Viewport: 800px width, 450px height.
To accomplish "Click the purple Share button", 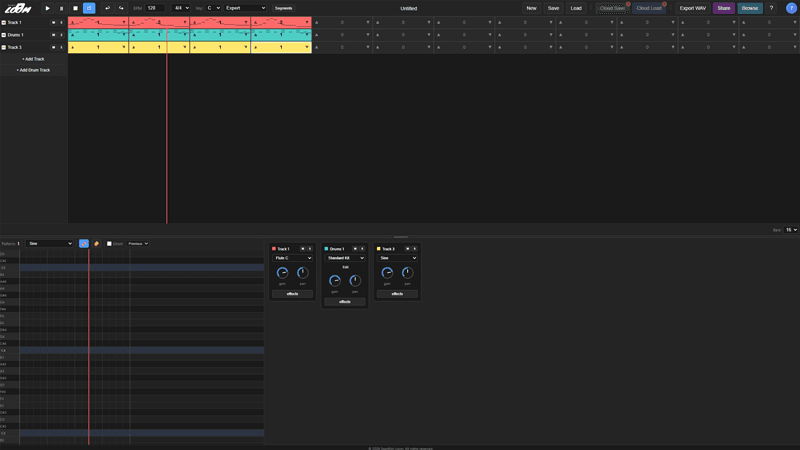I will point(723,8).
